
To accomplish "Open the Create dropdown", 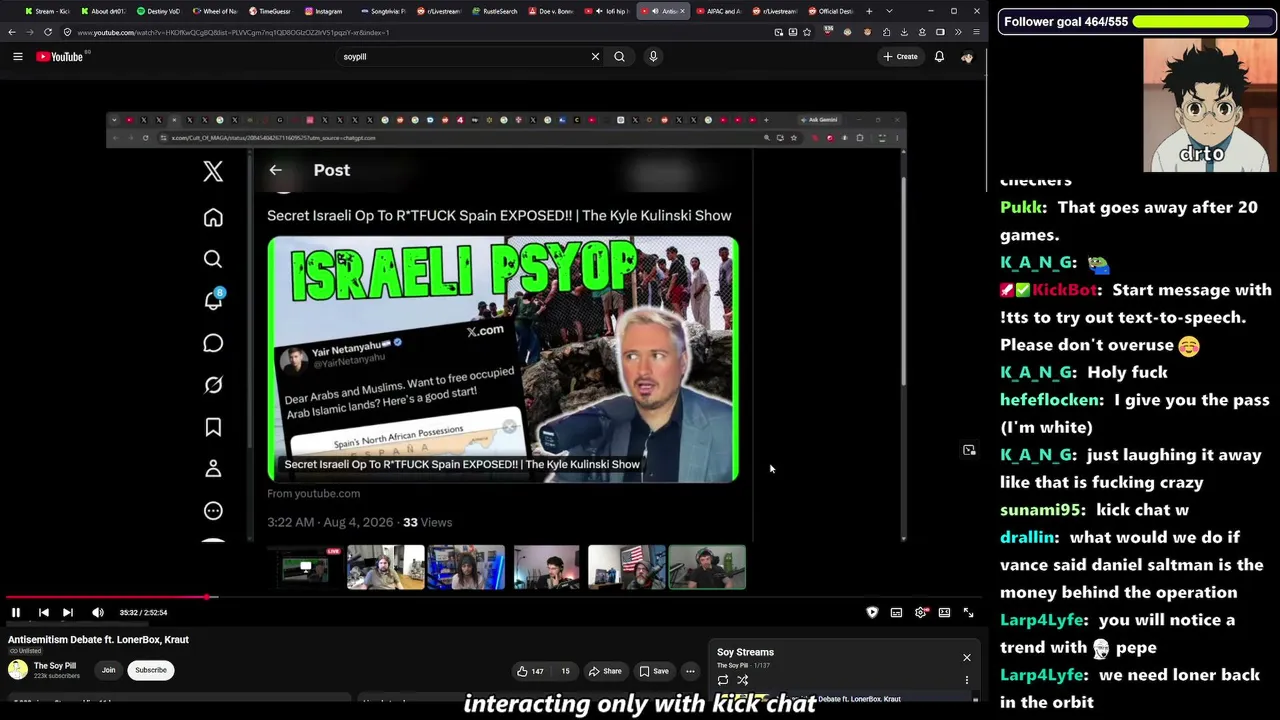I will [x=900, y=57].
